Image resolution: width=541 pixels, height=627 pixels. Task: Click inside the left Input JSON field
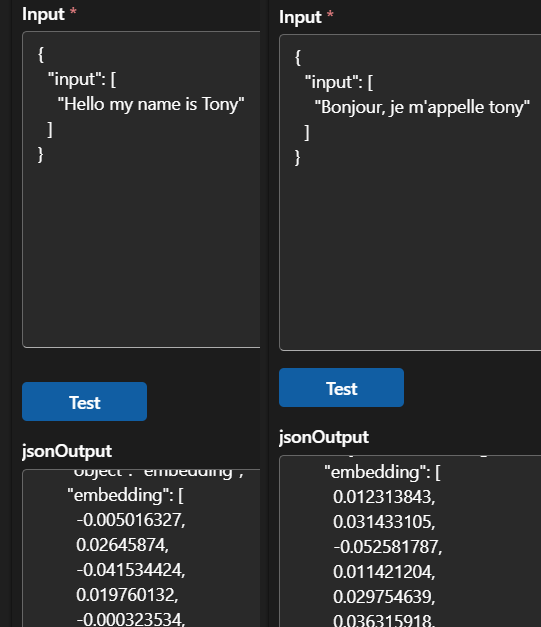click(141, 190)
